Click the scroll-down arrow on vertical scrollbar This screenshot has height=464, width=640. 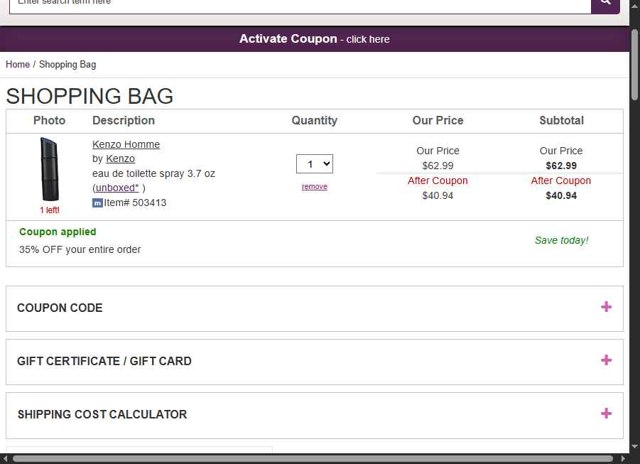[x=634, y=446]
